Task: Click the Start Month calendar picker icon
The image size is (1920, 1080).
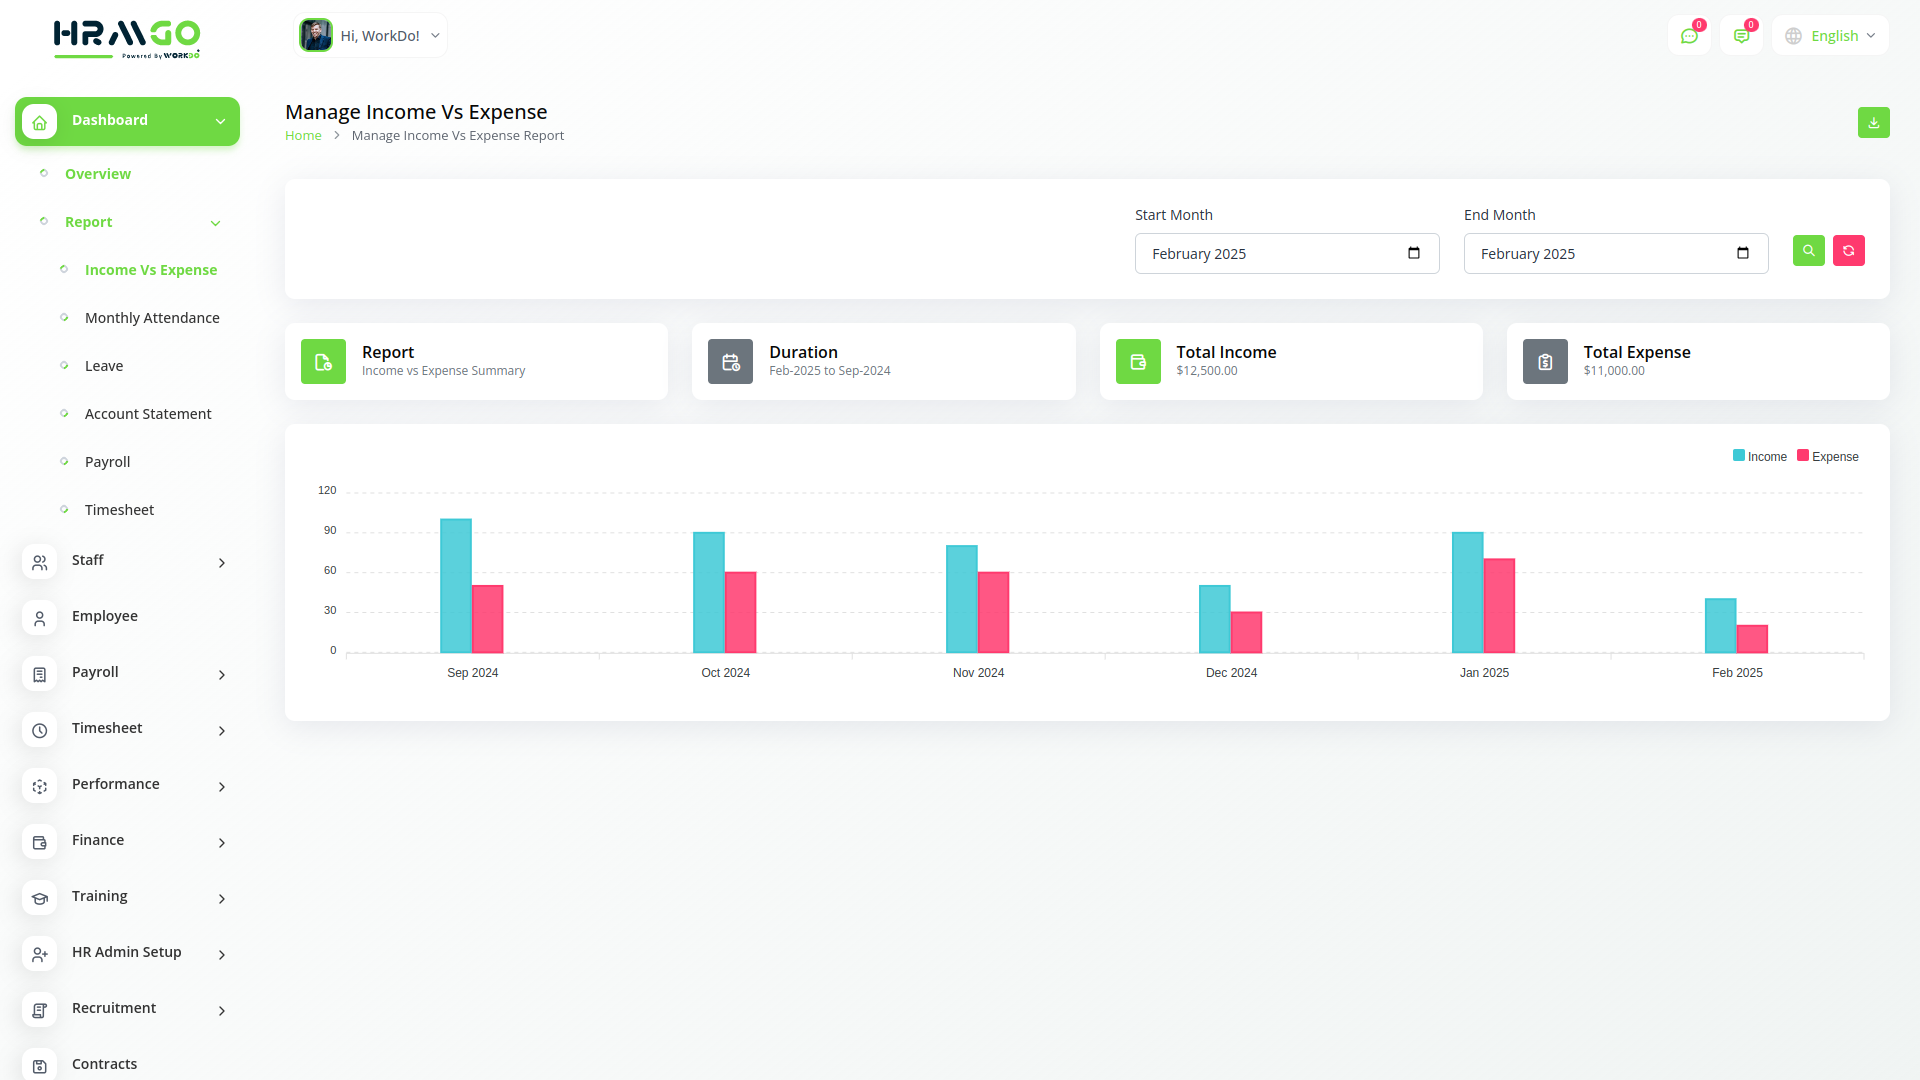Action: 1413,253
